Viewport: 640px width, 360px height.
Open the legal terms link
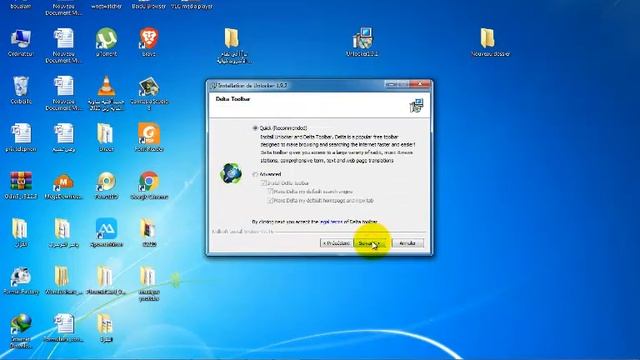(x=331, y=222)
